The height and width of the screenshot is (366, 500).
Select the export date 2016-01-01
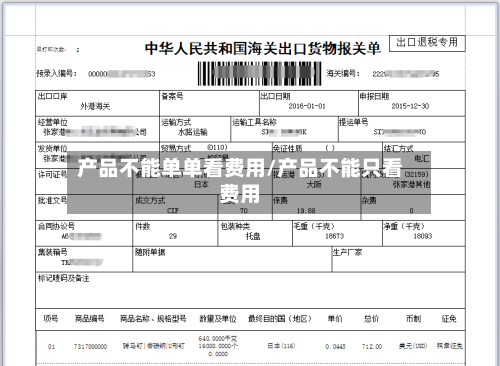(307, 106)
